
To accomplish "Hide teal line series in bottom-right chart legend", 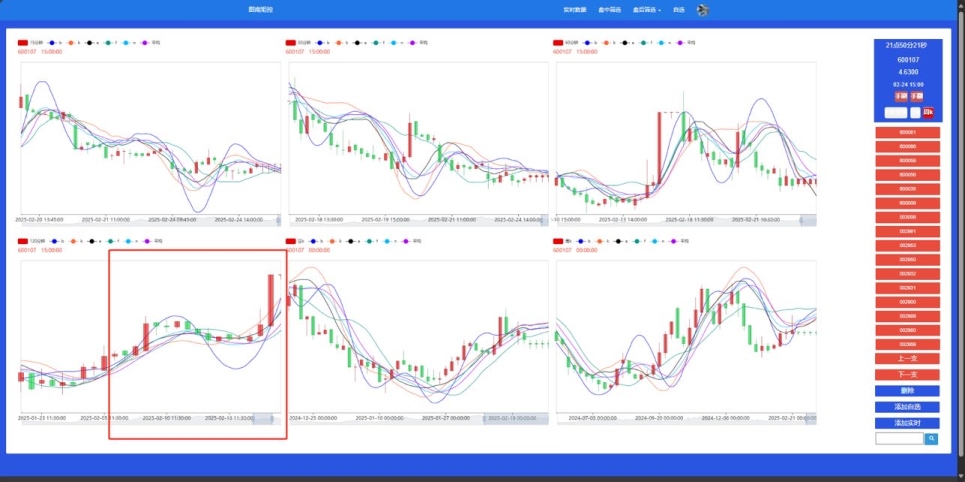I will 643,241.
